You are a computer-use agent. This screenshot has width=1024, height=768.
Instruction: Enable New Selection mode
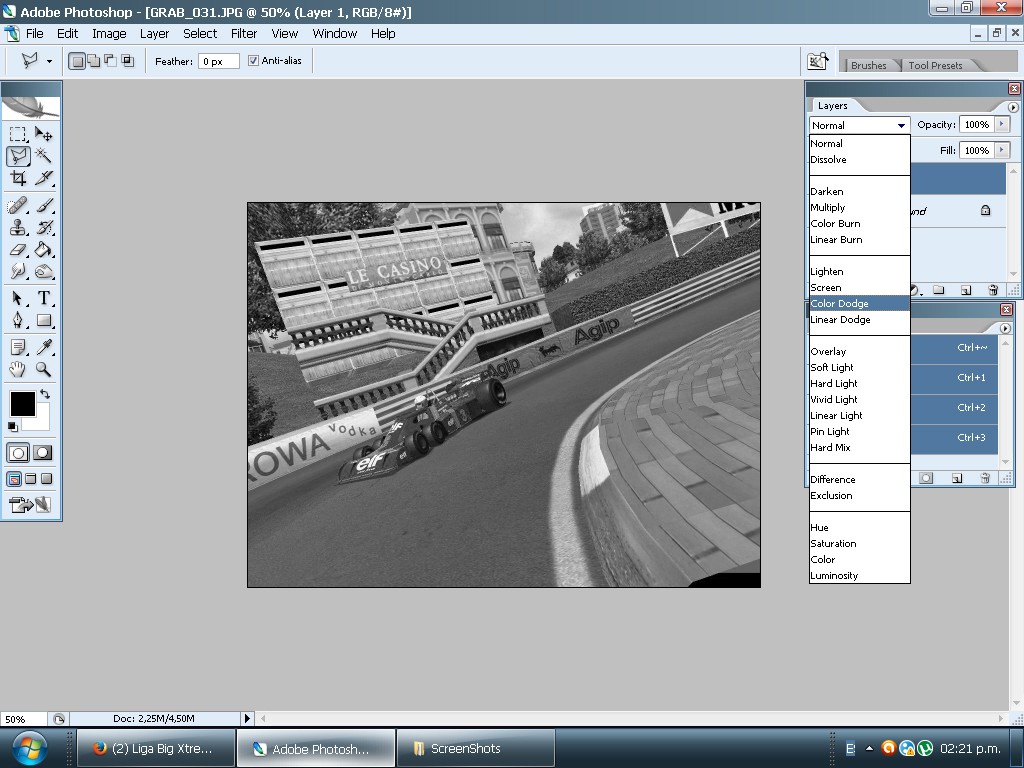point(77,61)
